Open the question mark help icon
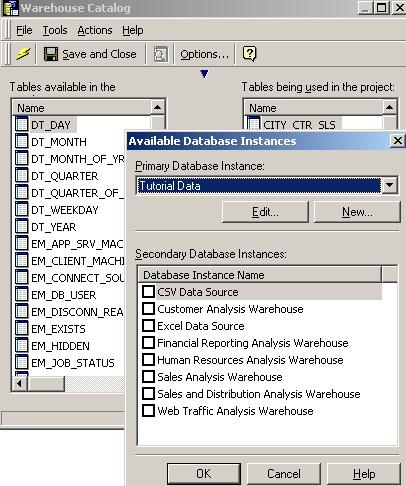Screen dimensions: 406x486 pyautogui.click(x=249, y=54)
